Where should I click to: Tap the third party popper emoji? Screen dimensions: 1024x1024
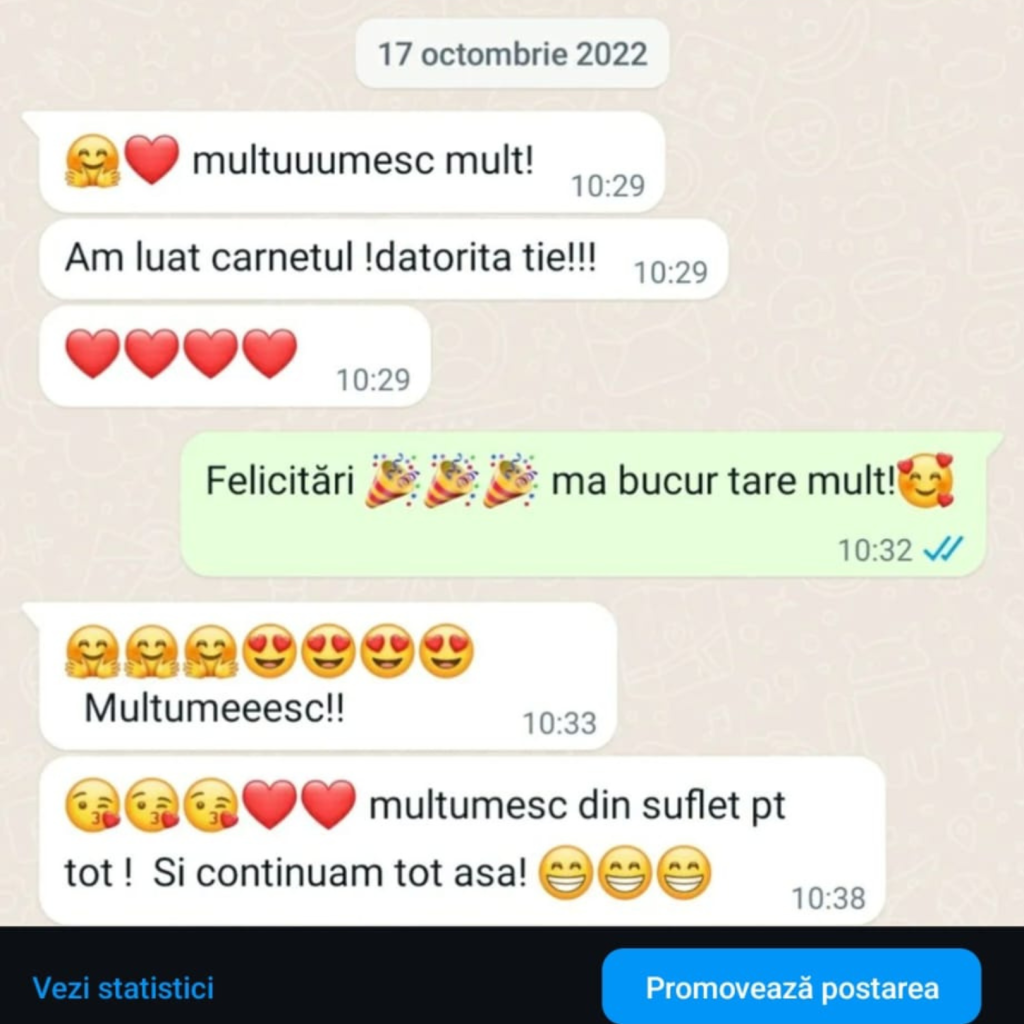(x=510, y=481)
